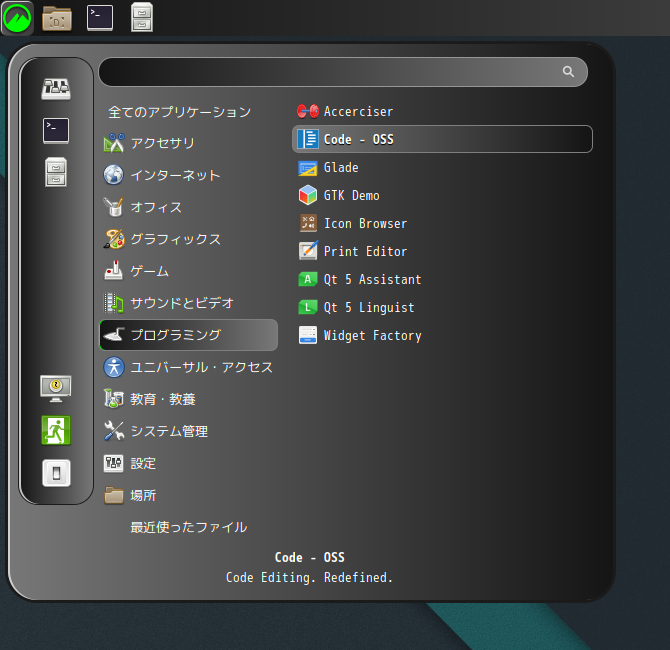This screenshot has height=650, width=670.
Task: Click the Print Editor pencil icon
Action: click(308, 251)
